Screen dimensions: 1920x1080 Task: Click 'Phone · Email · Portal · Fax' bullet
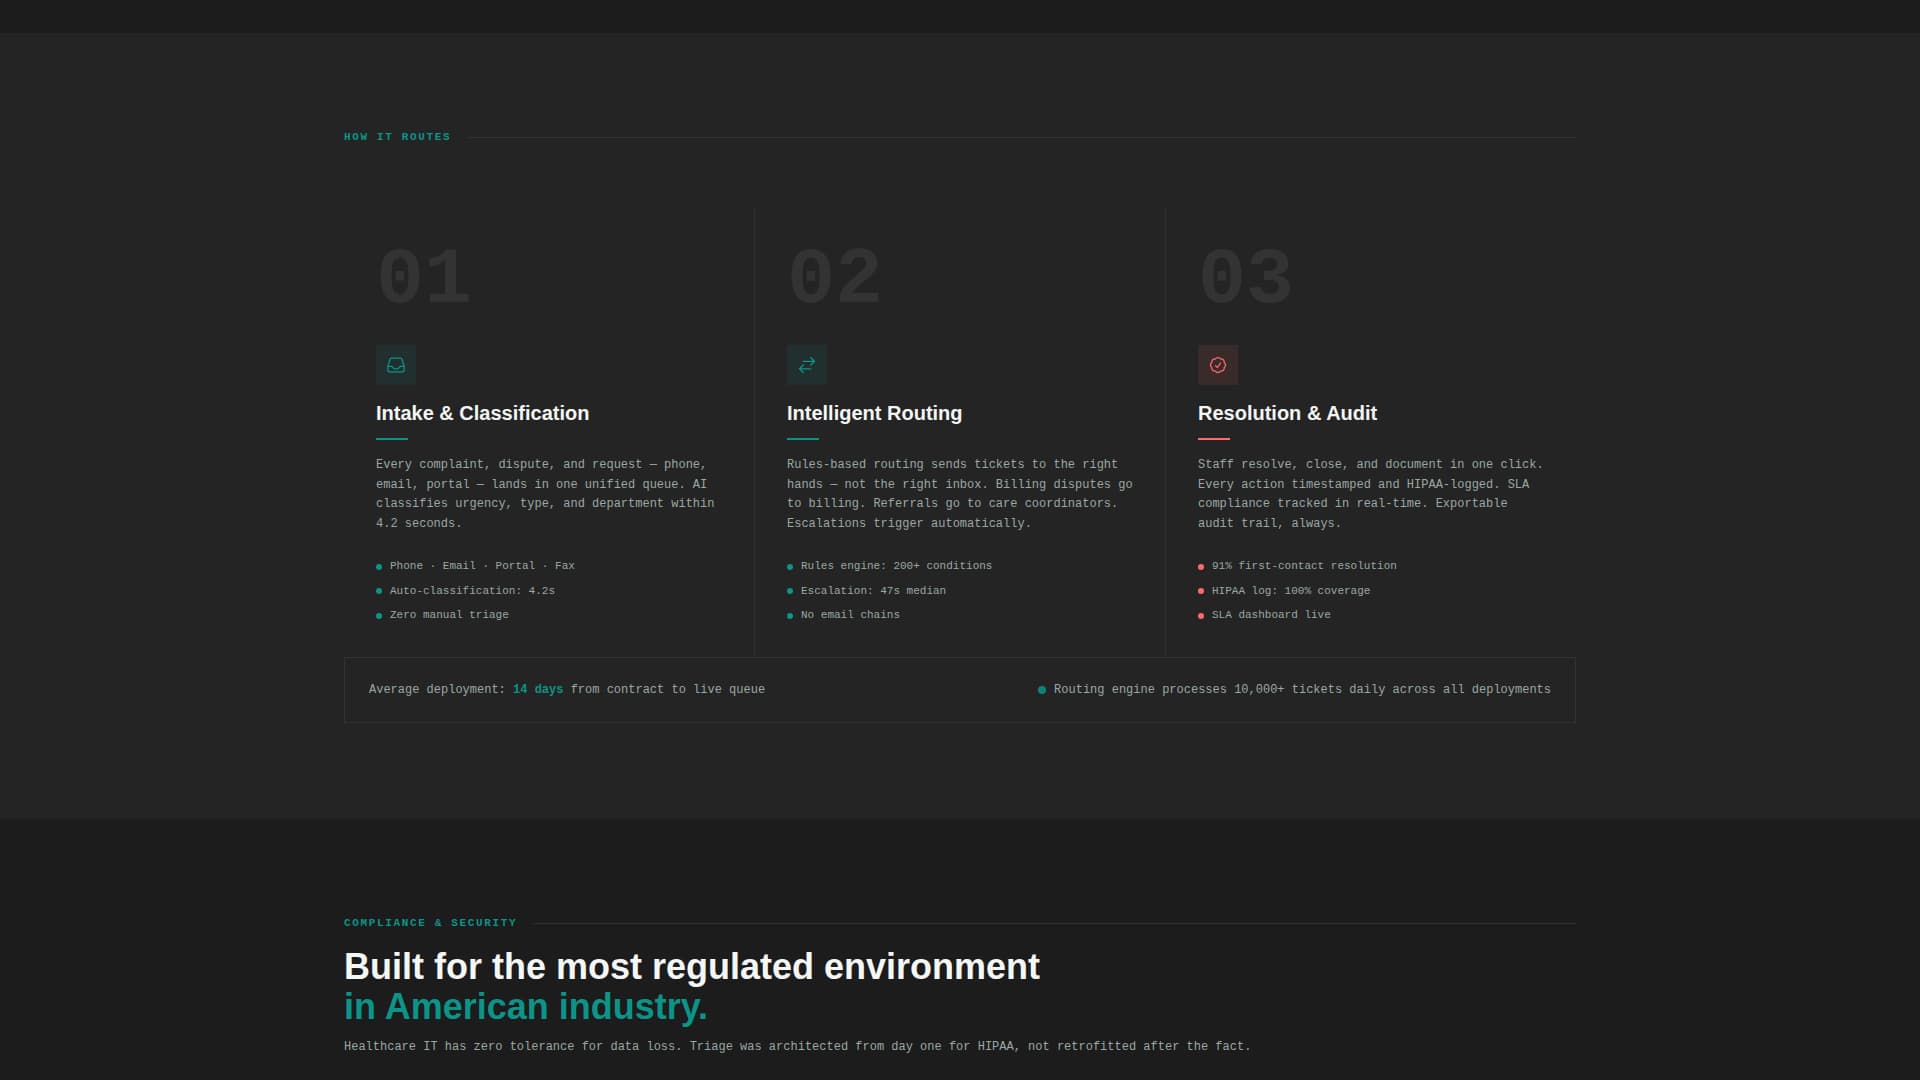(475, 566)
